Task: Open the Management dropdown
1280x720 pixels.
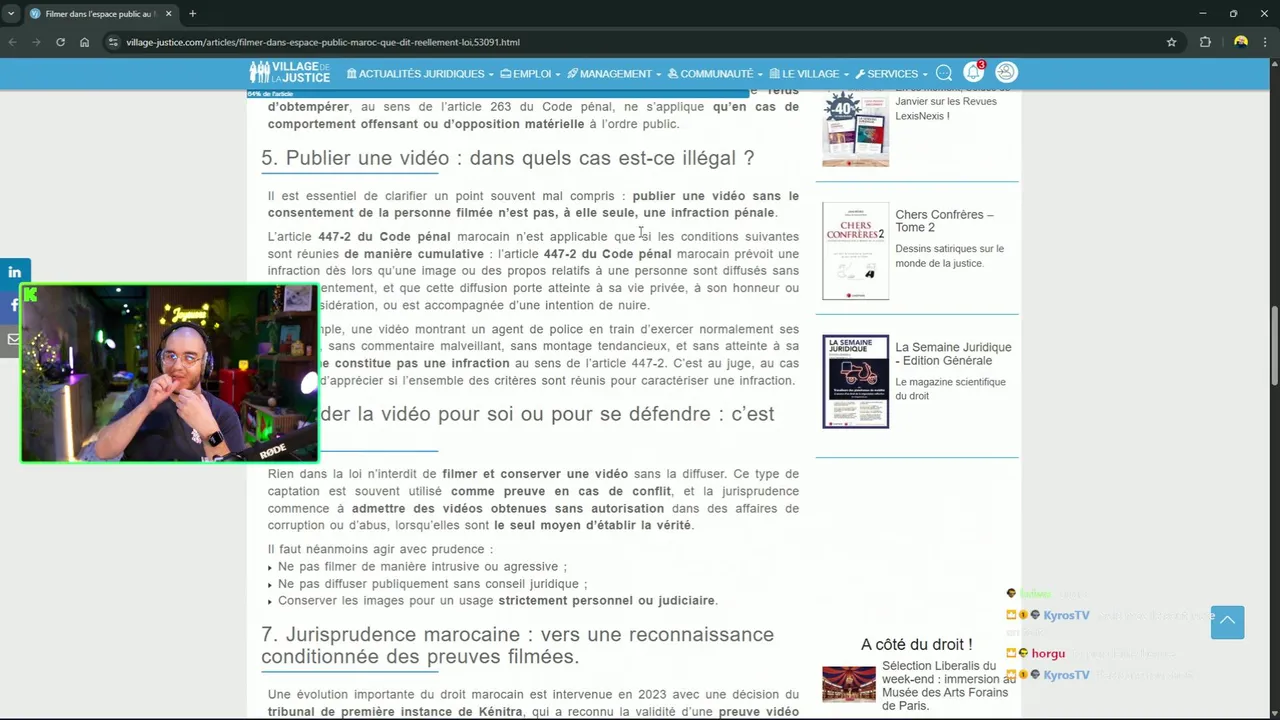Action: 614,74
